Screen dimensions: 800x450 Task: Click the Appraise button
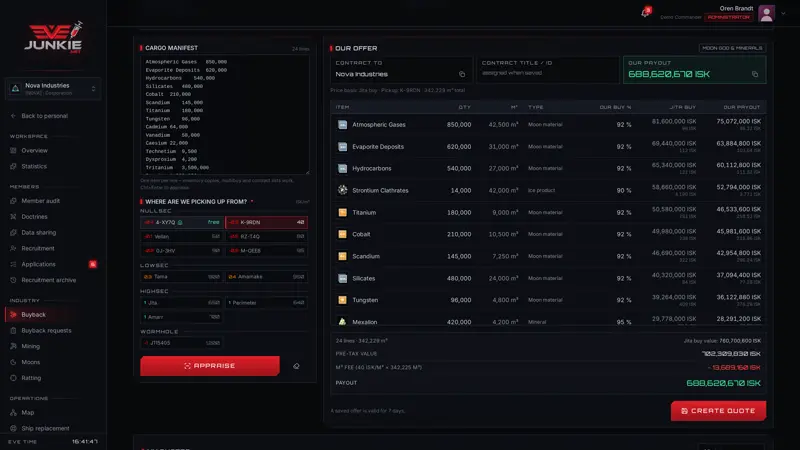(x=210, y=366)
